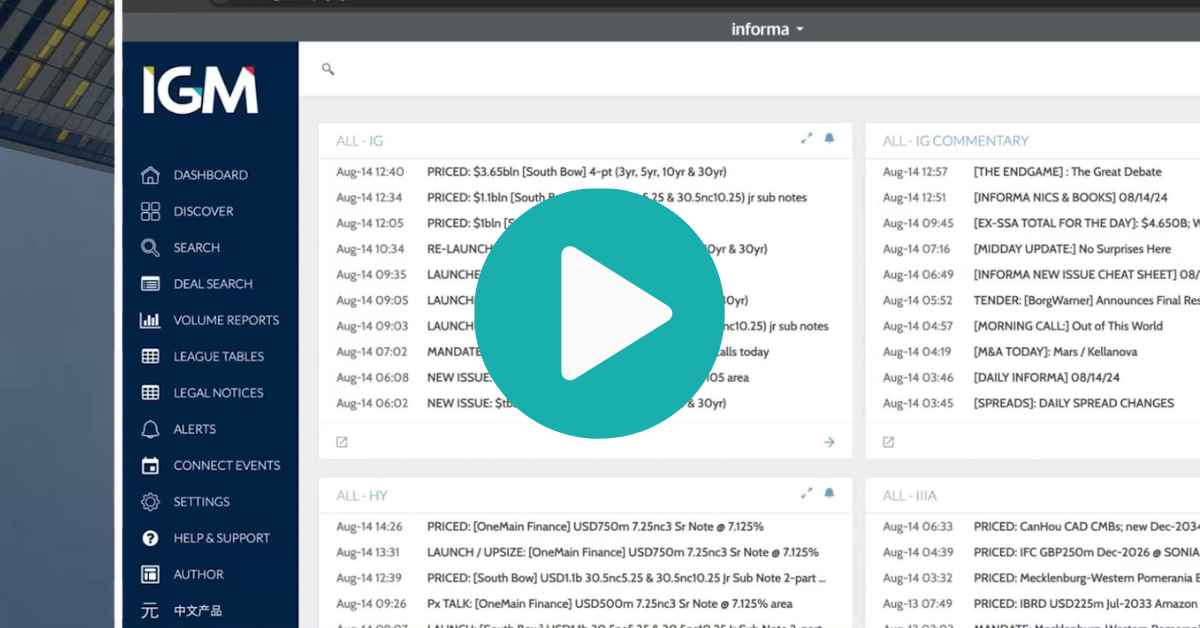This screenshot has height=628, width=1200.
Task: Open ALL - IG panel in new window
Action: [342, 442]
